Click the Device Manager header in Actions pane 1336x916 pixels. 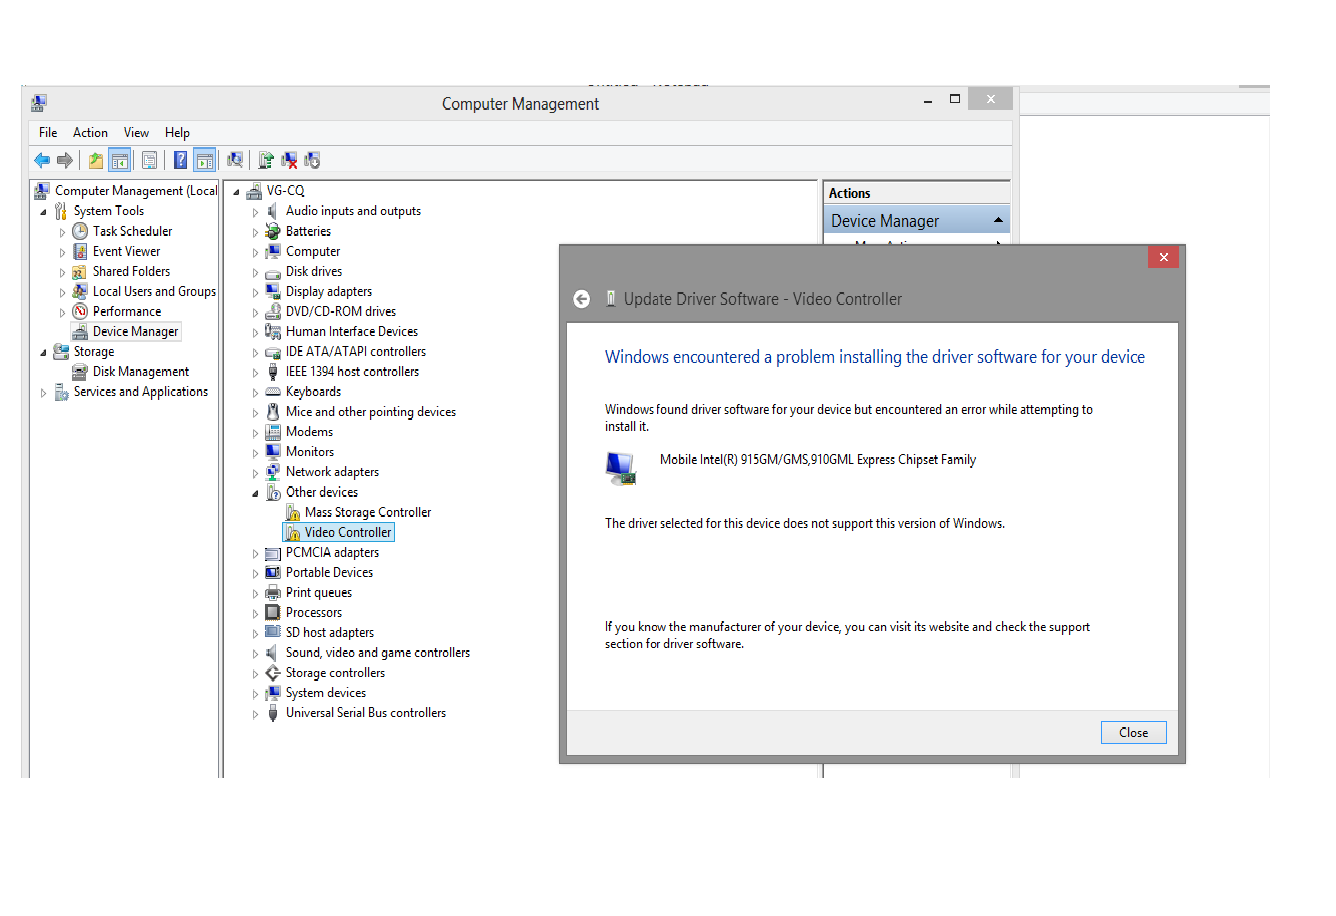(x=916, y=220)
